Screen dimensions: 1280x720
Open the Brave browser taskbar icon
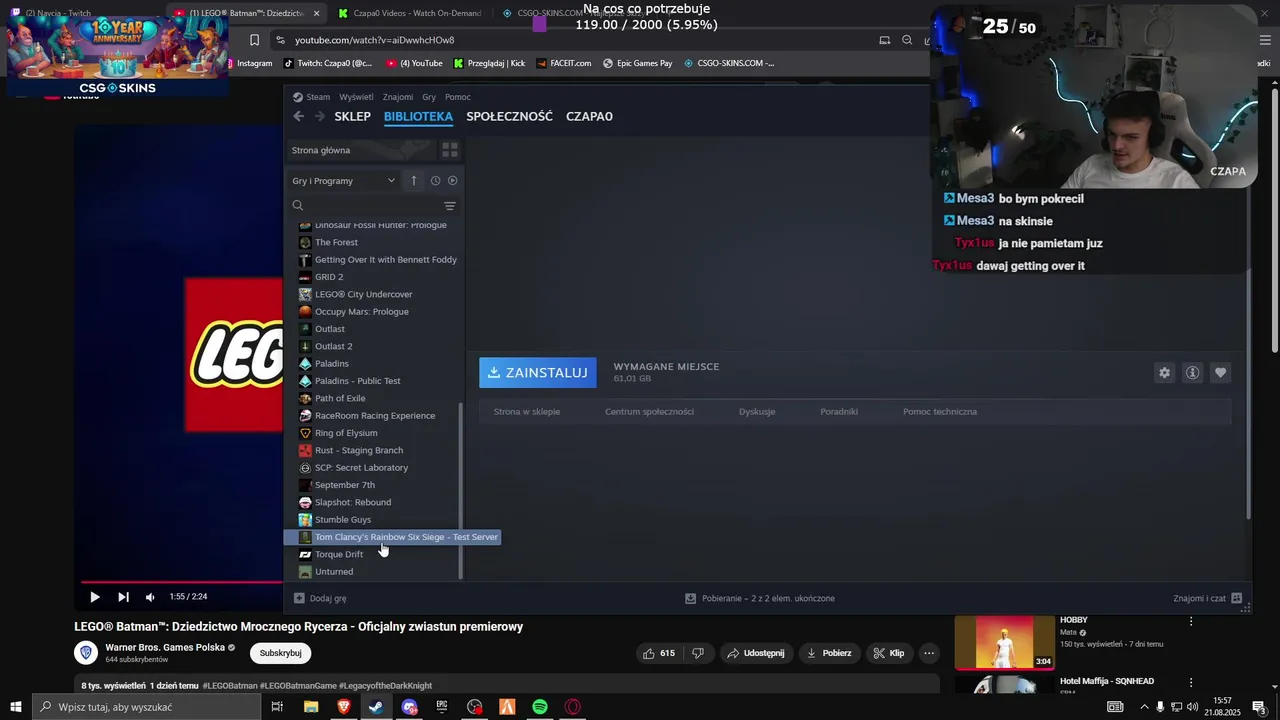344,707
